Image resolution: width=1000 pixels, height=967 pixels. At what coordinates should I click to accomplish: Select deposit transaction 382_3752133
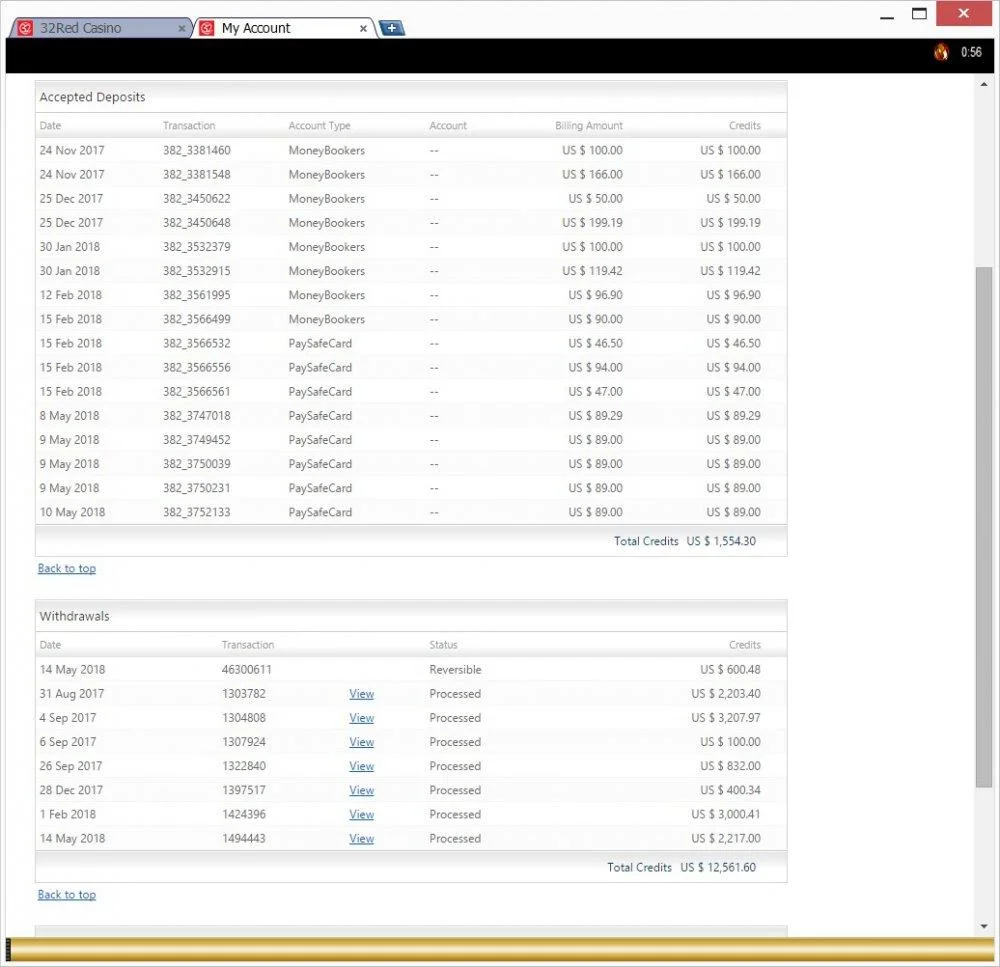coord(196,512)
